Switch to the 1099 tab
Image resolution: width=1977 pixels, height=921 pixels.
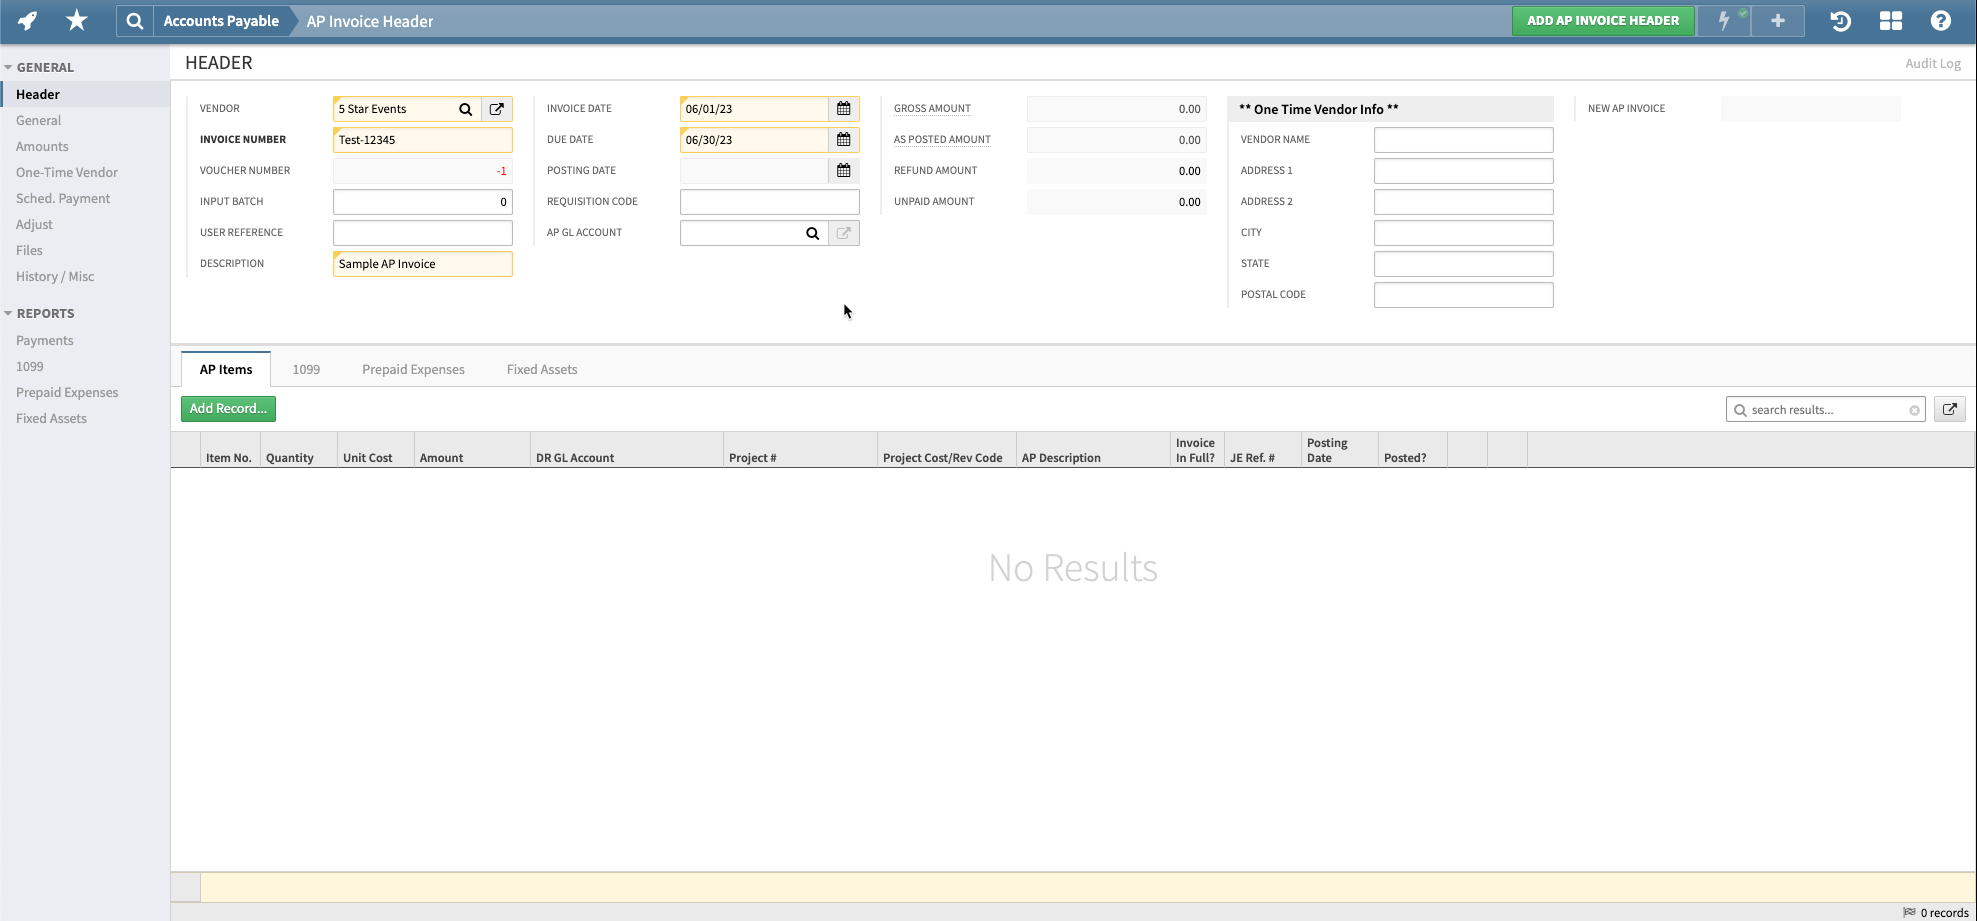[x=306, y=369]
